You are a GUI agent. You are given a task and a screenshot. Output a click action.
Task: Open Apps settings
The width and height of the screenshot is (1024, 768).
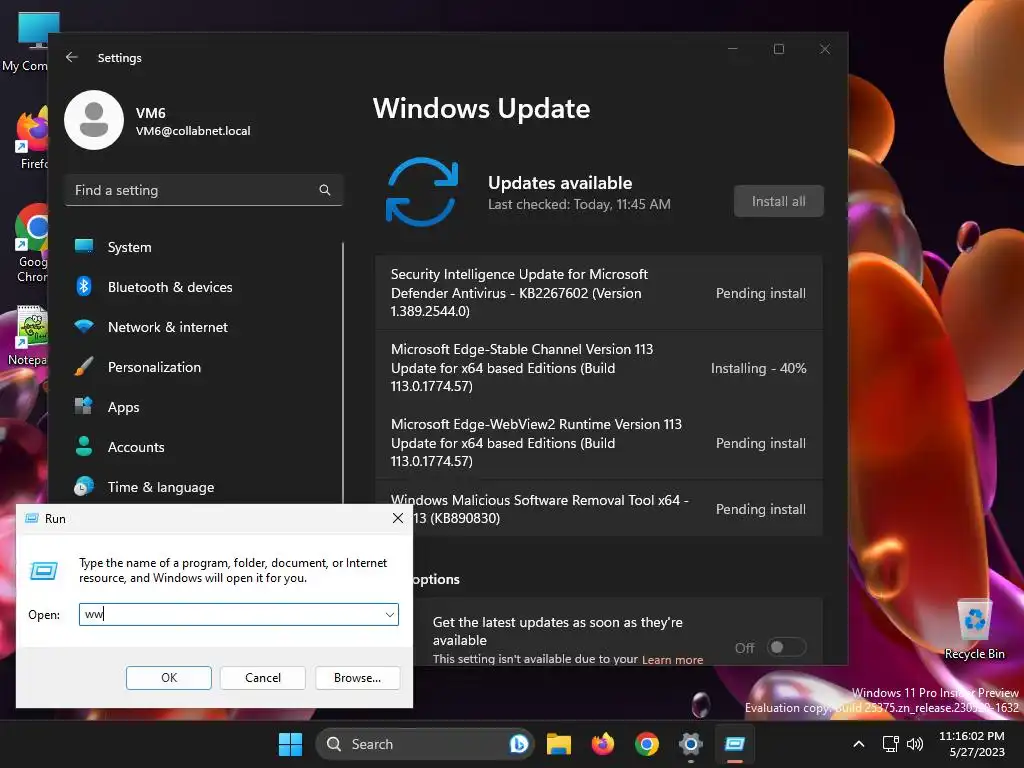205,407
